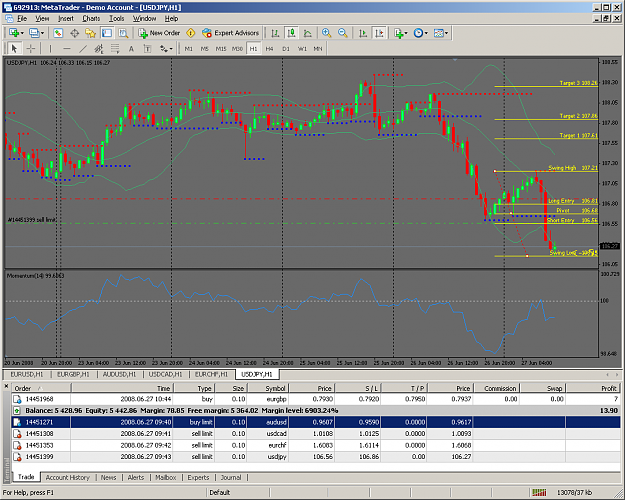The image size is (625, 500).
Task: Toggle the Navigator star-folder icon
Action: 90,33
